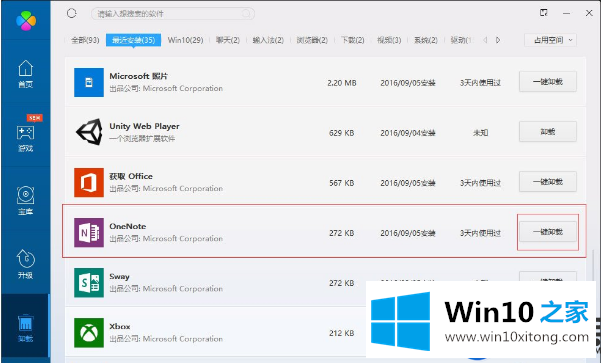Screen dimensions: 601x363
Task: Open the 浏览器(2) category tab
Action: pyautogui.click(x=312, y=40)
